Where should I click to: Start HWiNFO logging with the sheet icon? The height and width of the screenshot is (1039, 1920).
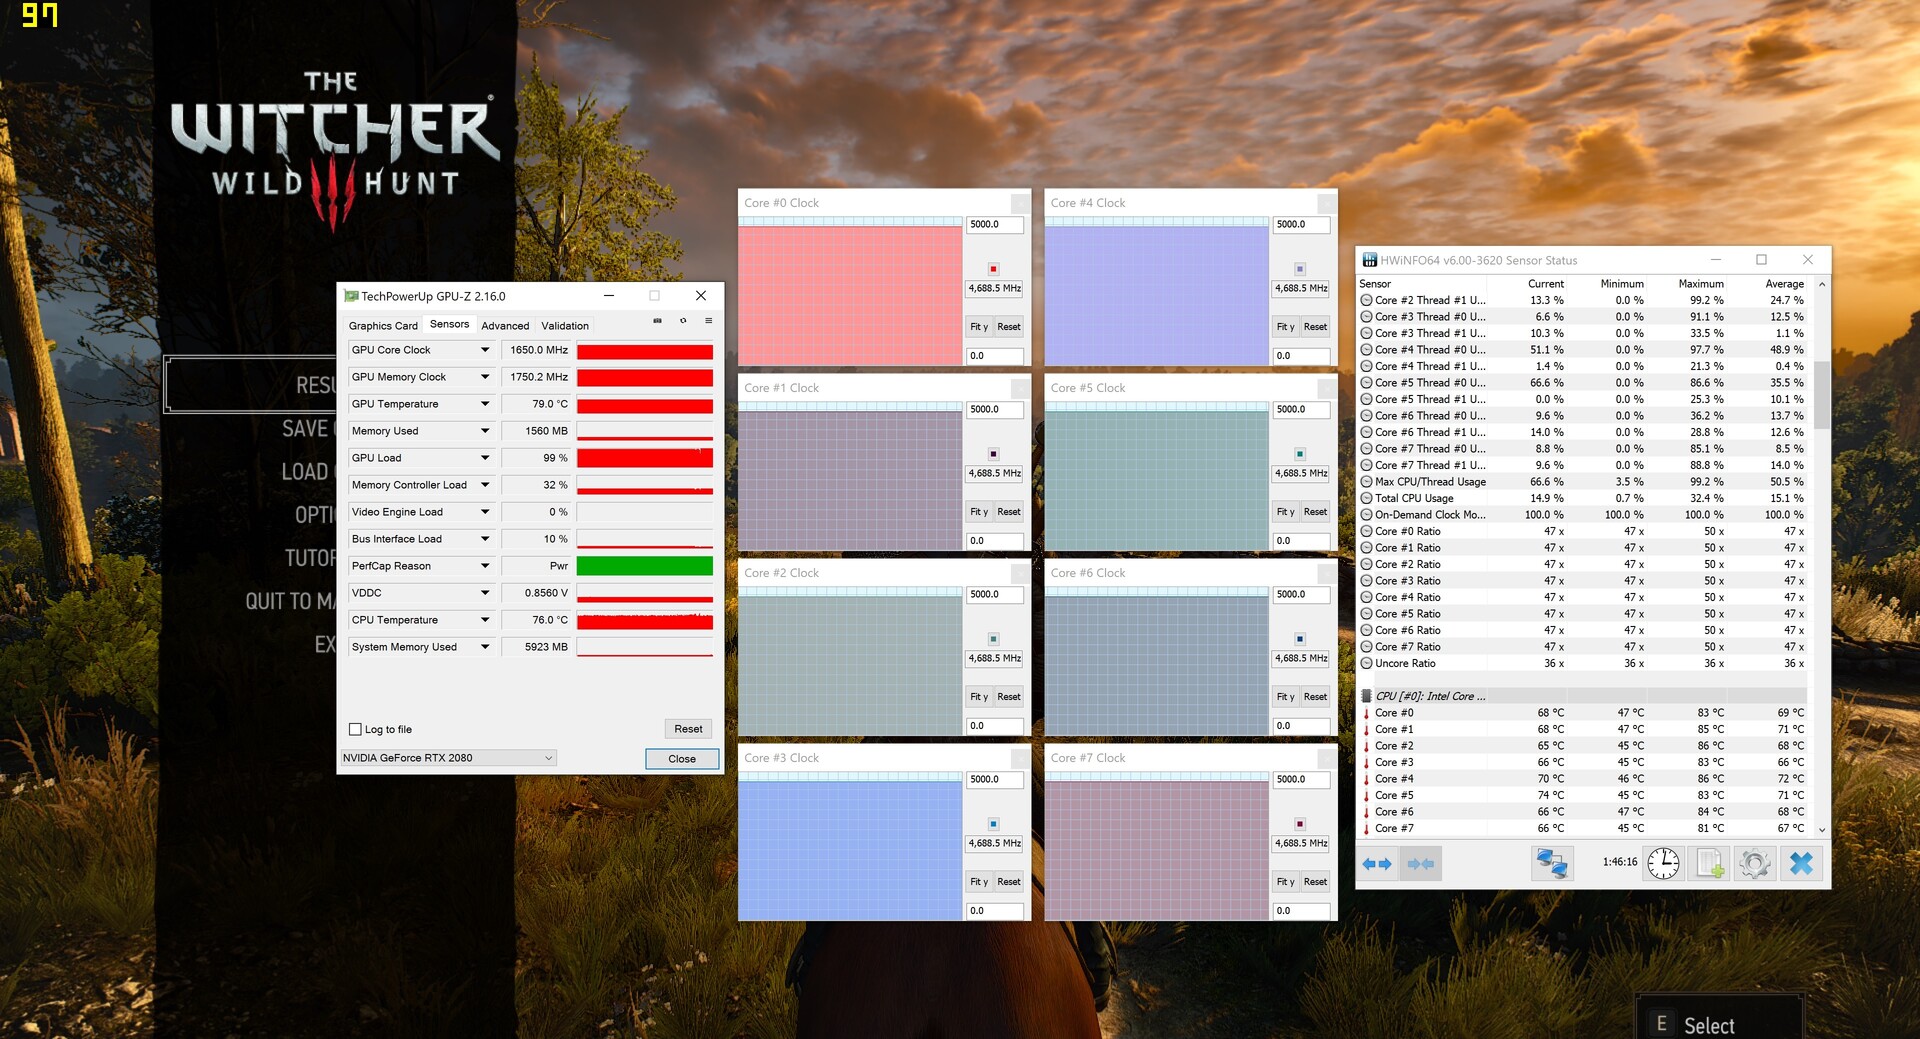1709,863
